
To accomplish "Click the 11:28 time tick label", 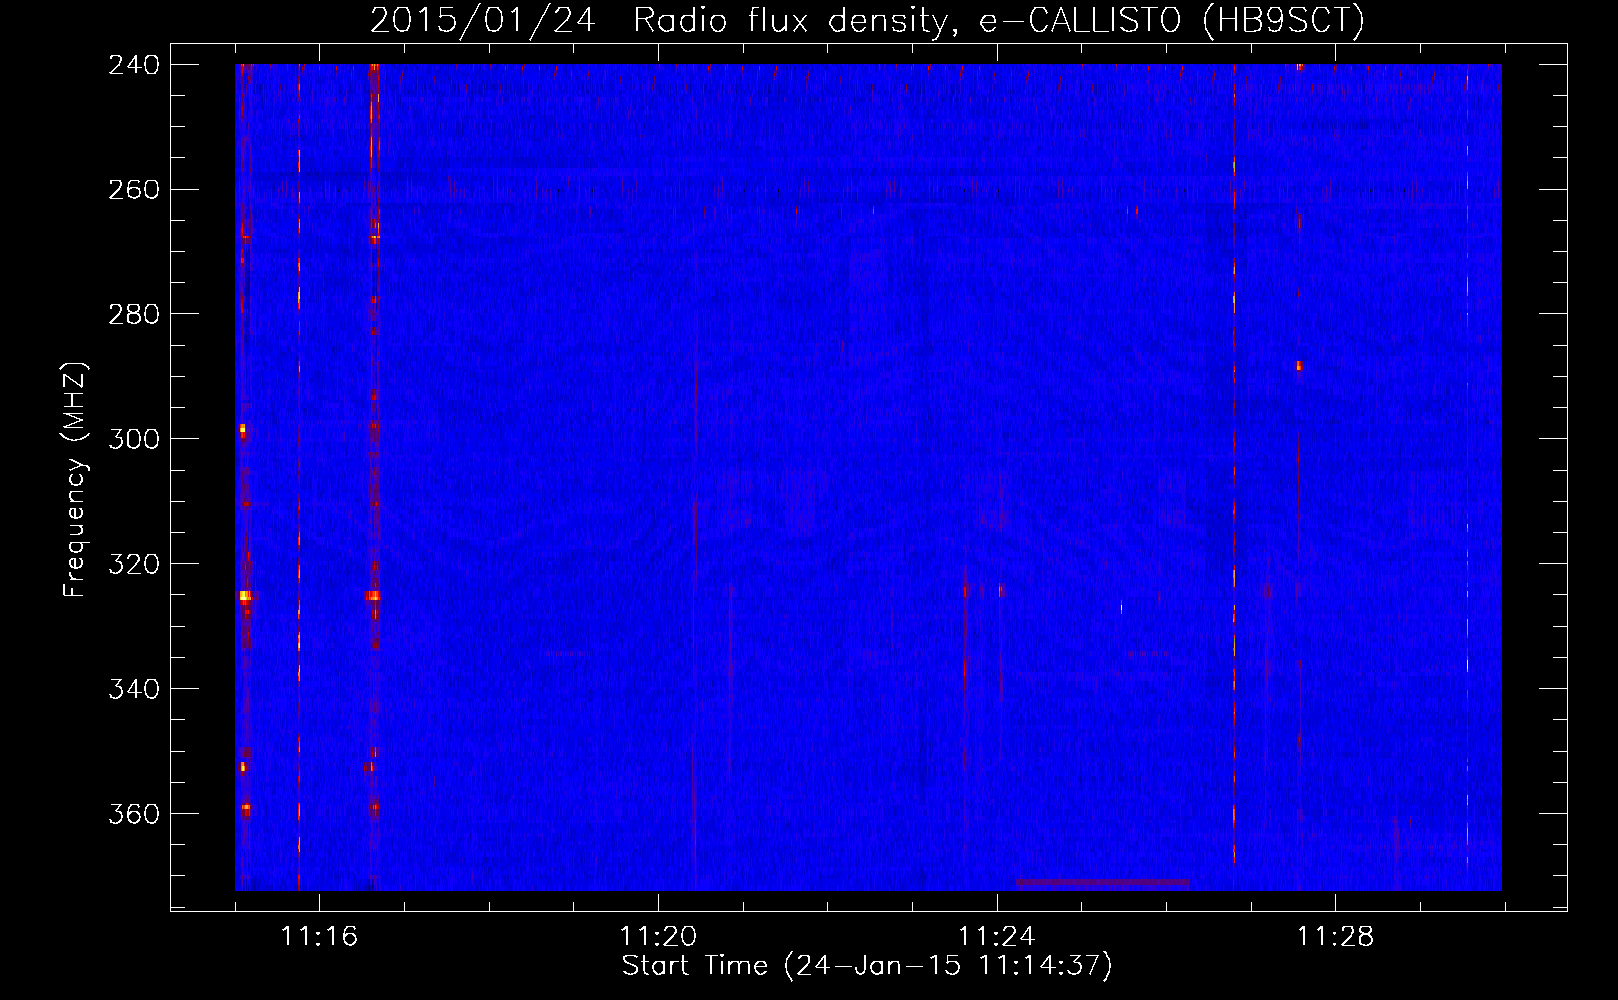I will [1336, 937].
